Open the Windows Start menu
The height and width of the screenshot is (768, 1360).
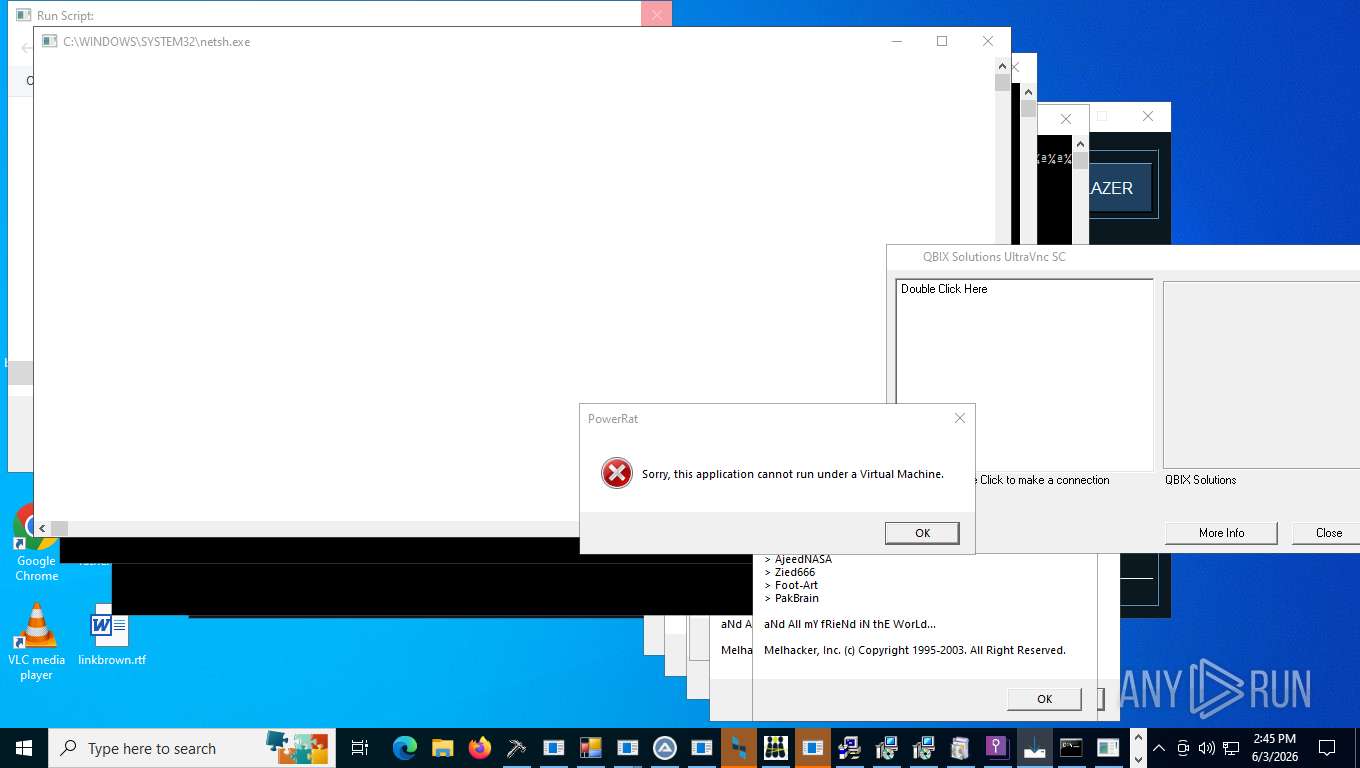point(24,748)
